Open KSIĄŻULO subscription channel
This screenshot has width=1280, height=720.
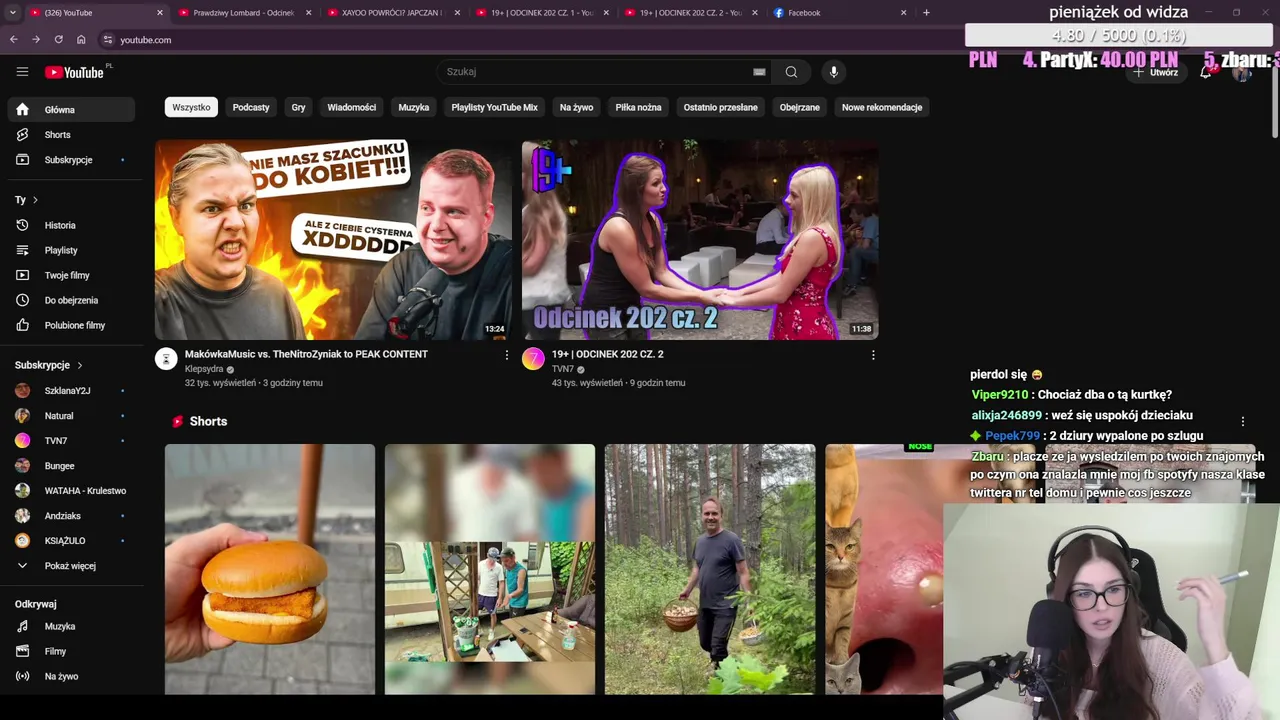(71, 541)
